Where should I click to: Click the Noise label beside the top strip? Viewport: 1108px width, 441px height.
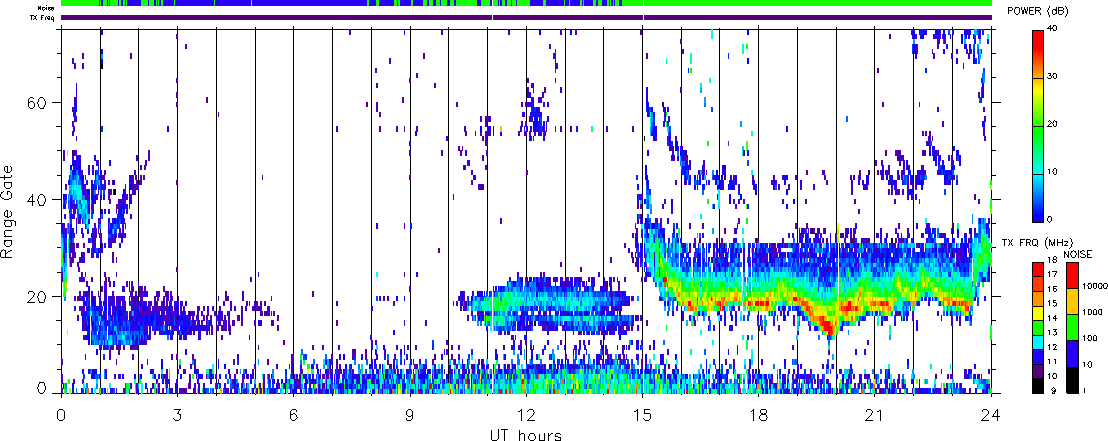tap(47, 8)
